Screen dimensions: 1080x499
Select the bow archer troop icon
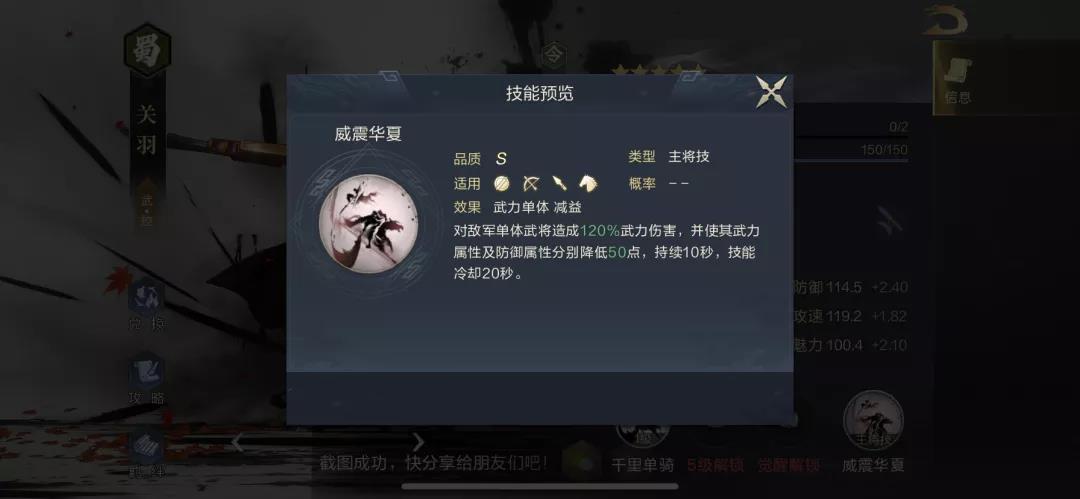pos(531,183)
